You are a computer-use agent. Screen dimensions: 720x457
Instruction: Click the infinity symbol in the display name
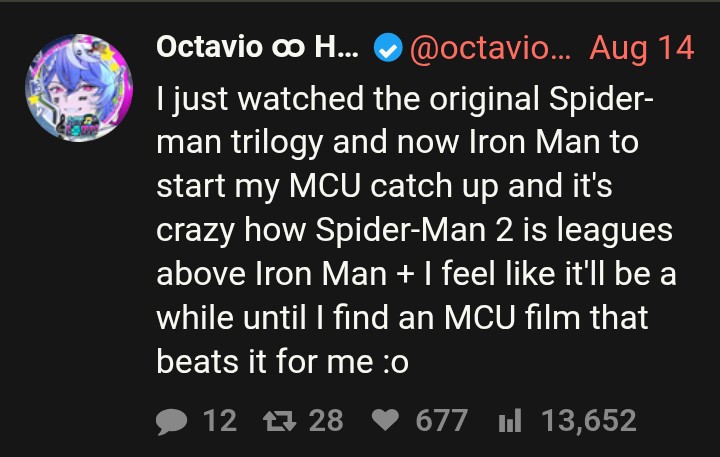(287, 48)
